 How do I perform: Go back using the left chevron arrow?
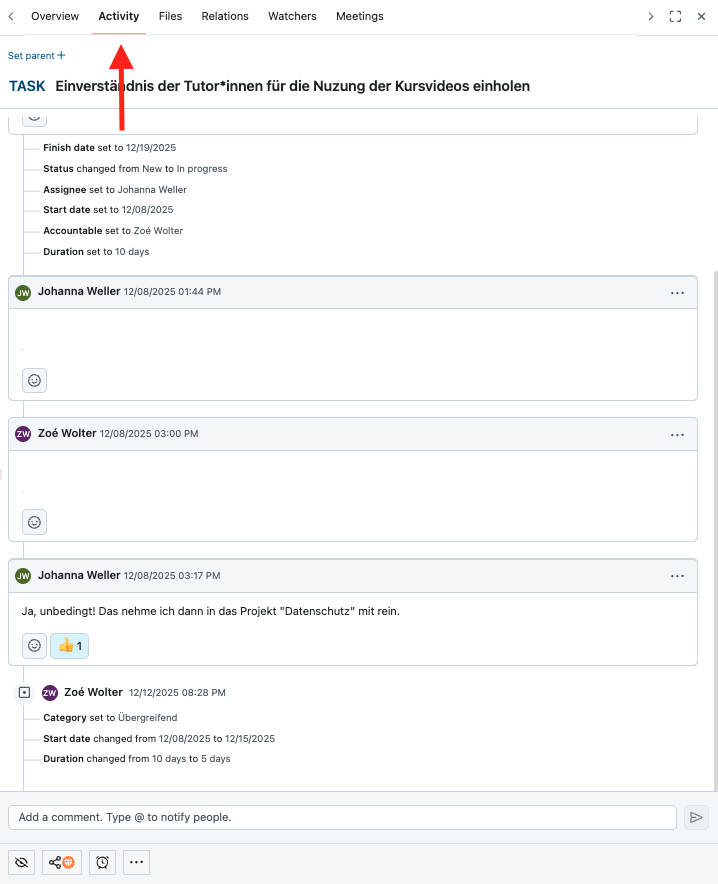[10, 16]
